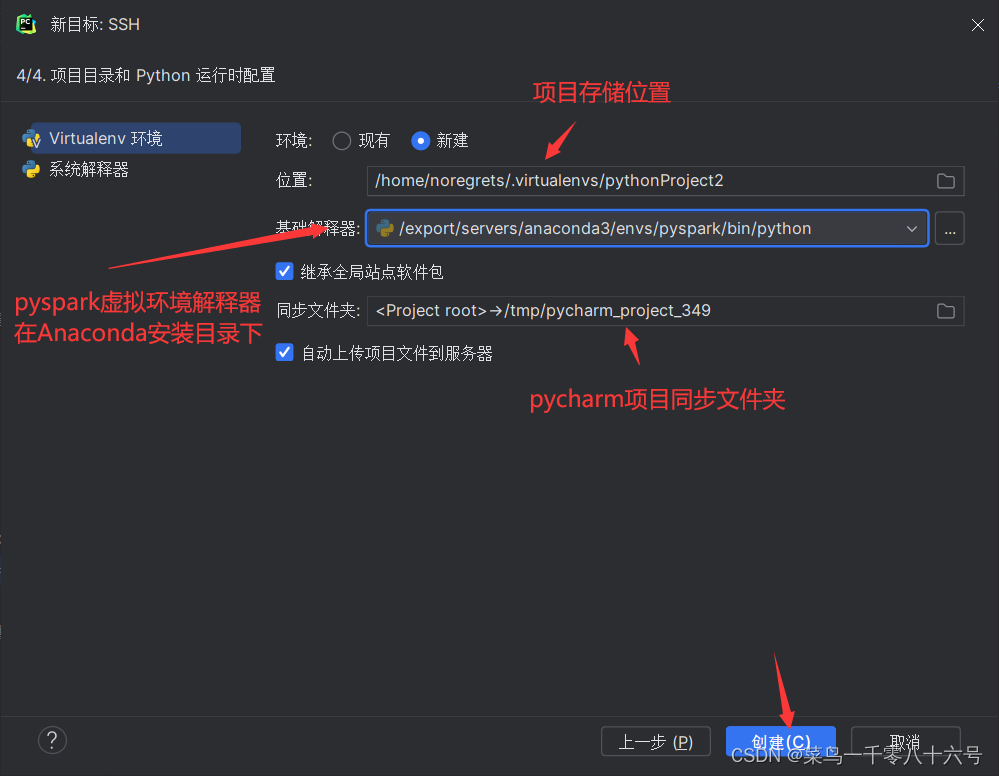This screenshot has height=776, width=999.
Task: Click the python icon inside 基础解释器 field
Action: [385, 228]
